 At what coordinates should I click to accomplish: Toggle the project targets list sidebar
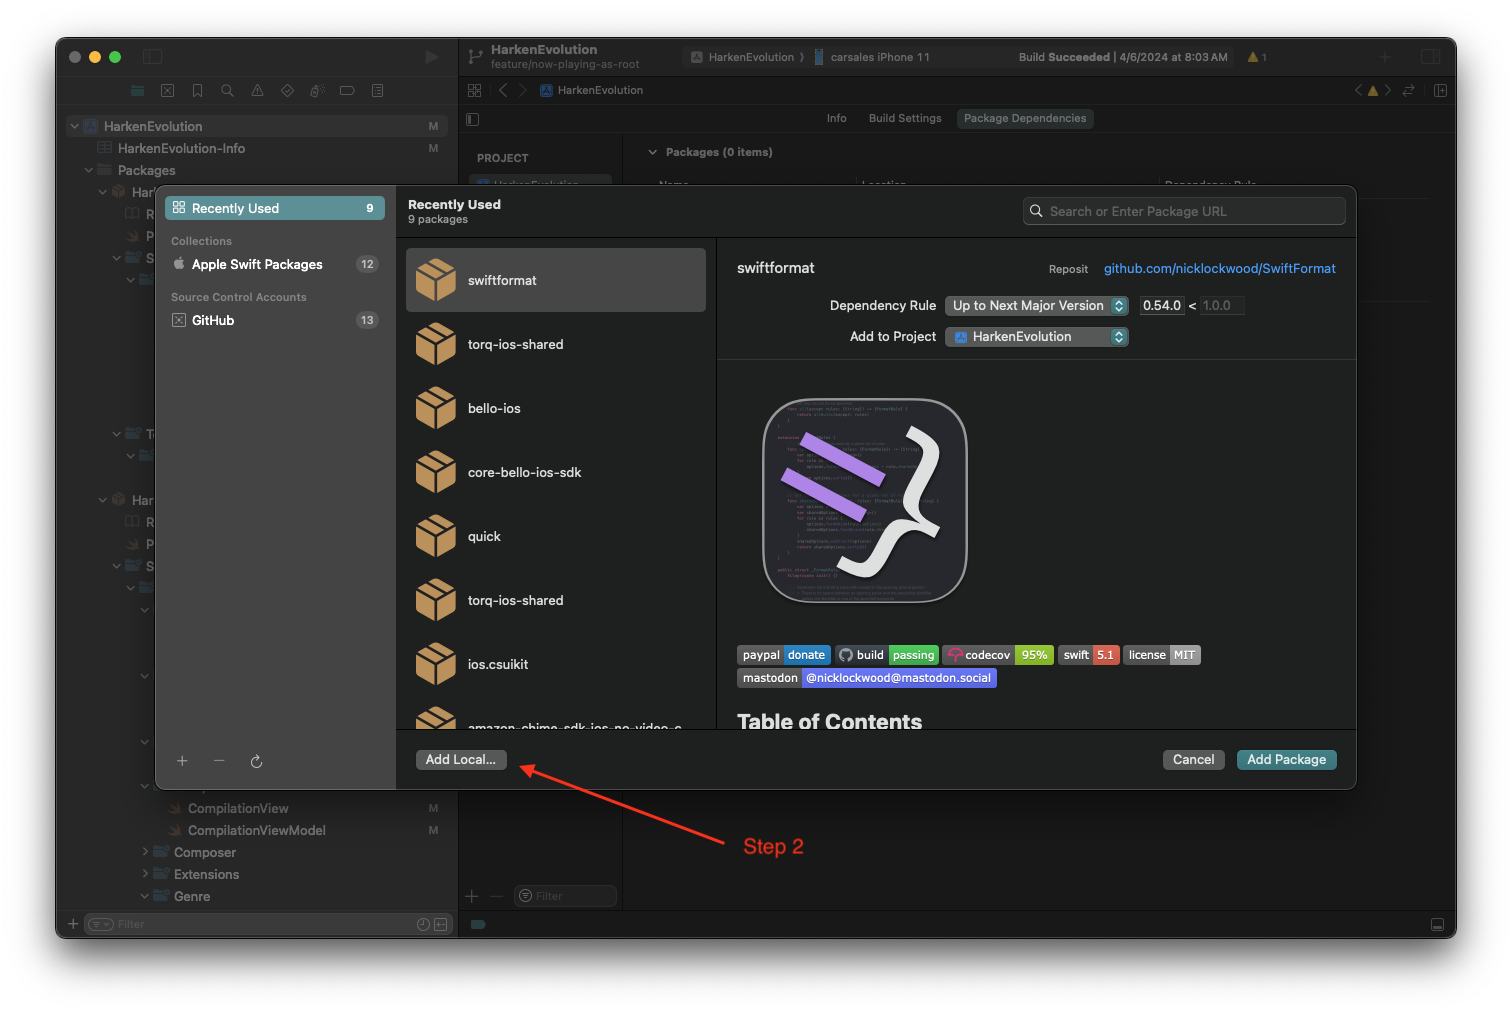pyautogui.click(x=473, y=119)
